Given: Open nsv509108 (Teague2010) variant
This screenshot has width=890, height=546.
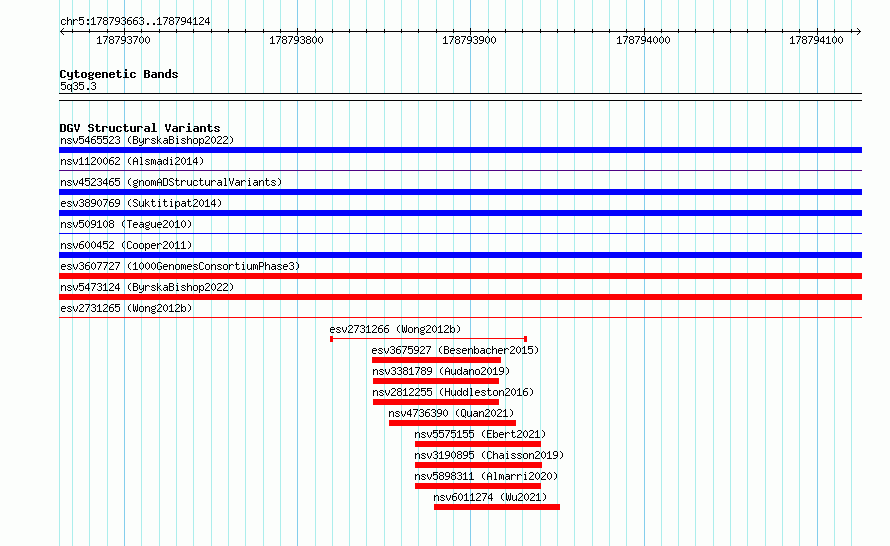Looking at the screenshot, I should click(126, 224).
